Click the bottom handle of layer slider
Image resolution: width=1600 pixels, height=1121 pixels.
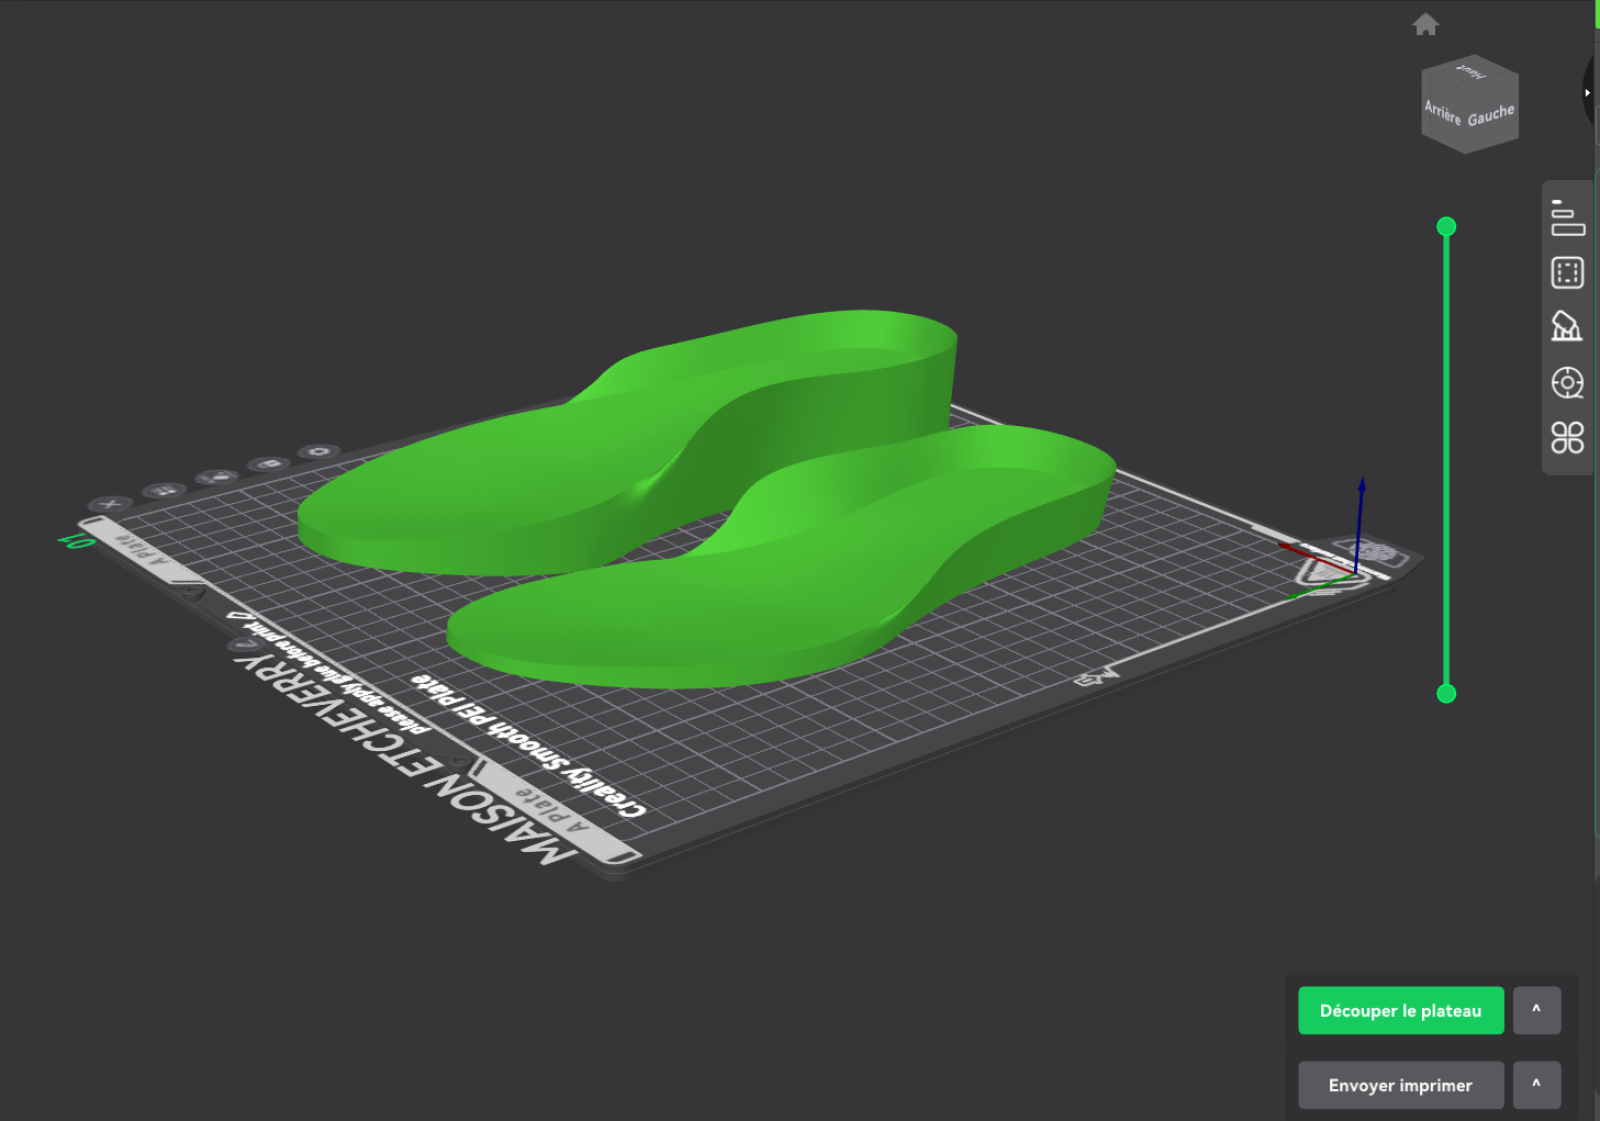[x=1446, y=694]
